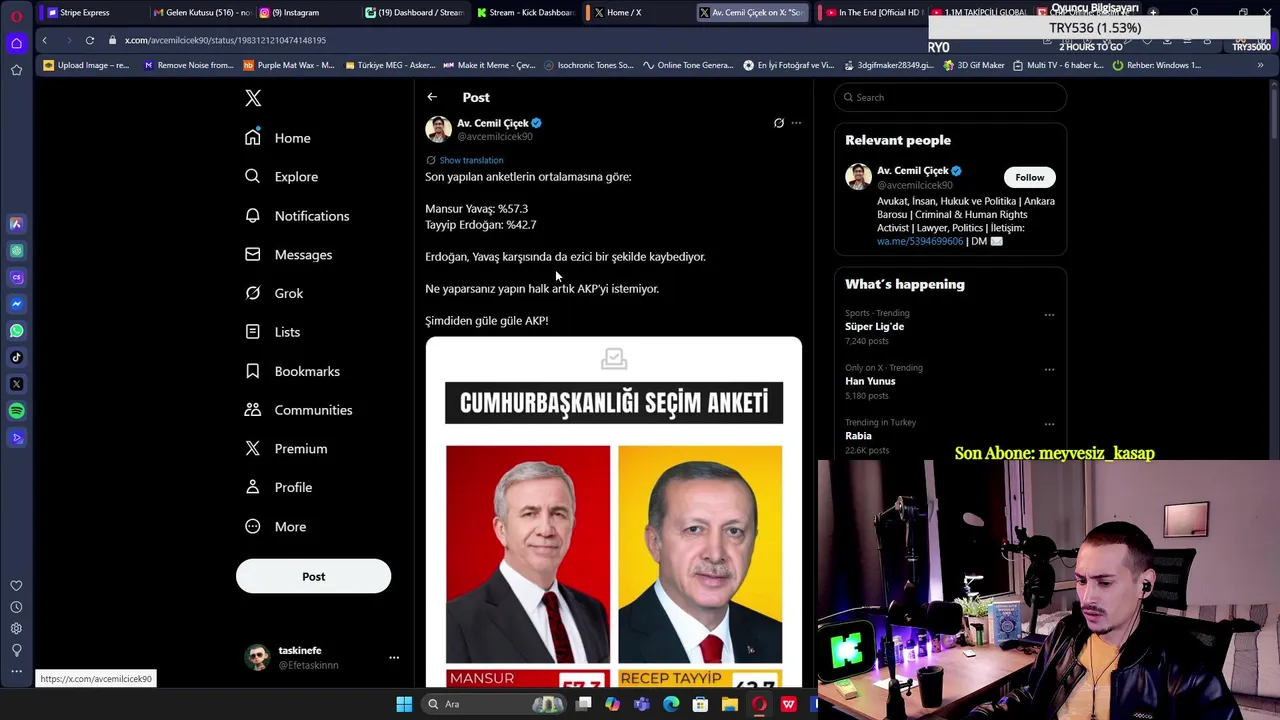Click the white Post compose button
The width and height of the screenshot is (1280, 720).
tap(313, 576)
